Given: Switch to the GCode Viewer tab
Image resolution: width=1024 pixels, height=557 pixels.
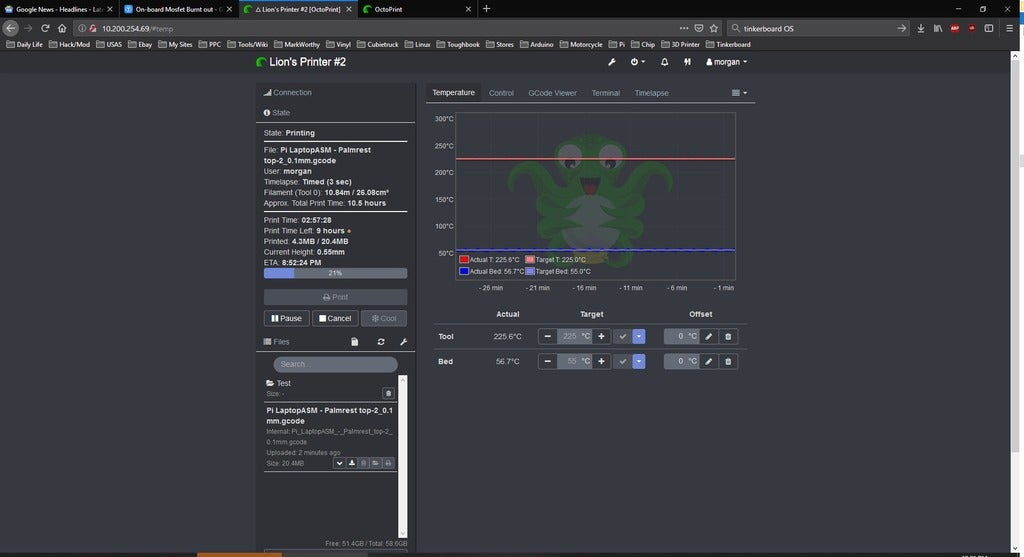Looking at the screenshot, I should pyautogui.click(x=552, y=93).
